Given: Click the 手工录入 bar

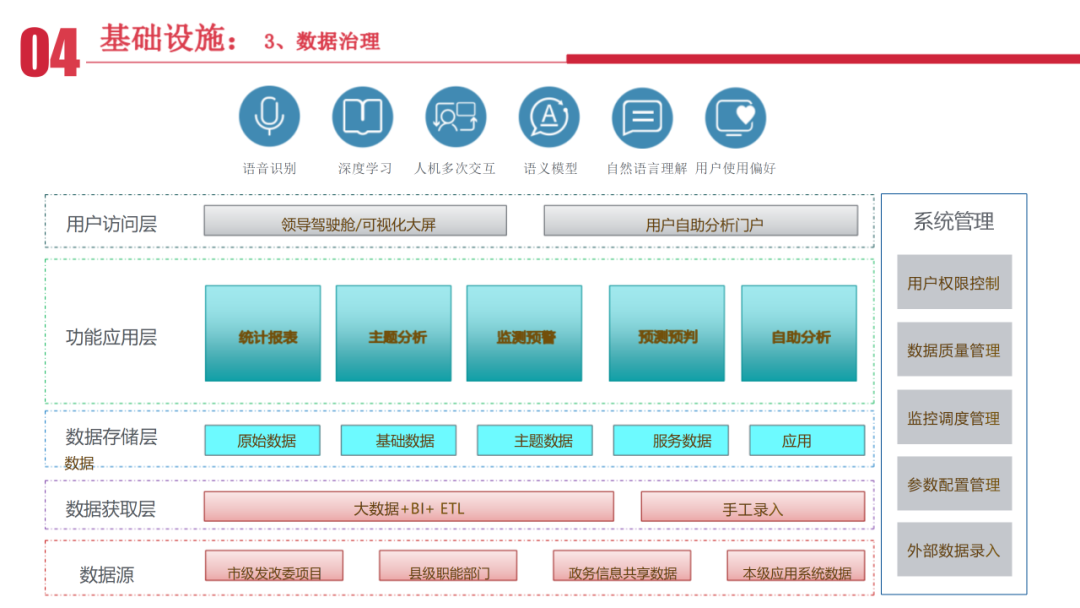Looking at the screenshot, I should click(753, 507).
